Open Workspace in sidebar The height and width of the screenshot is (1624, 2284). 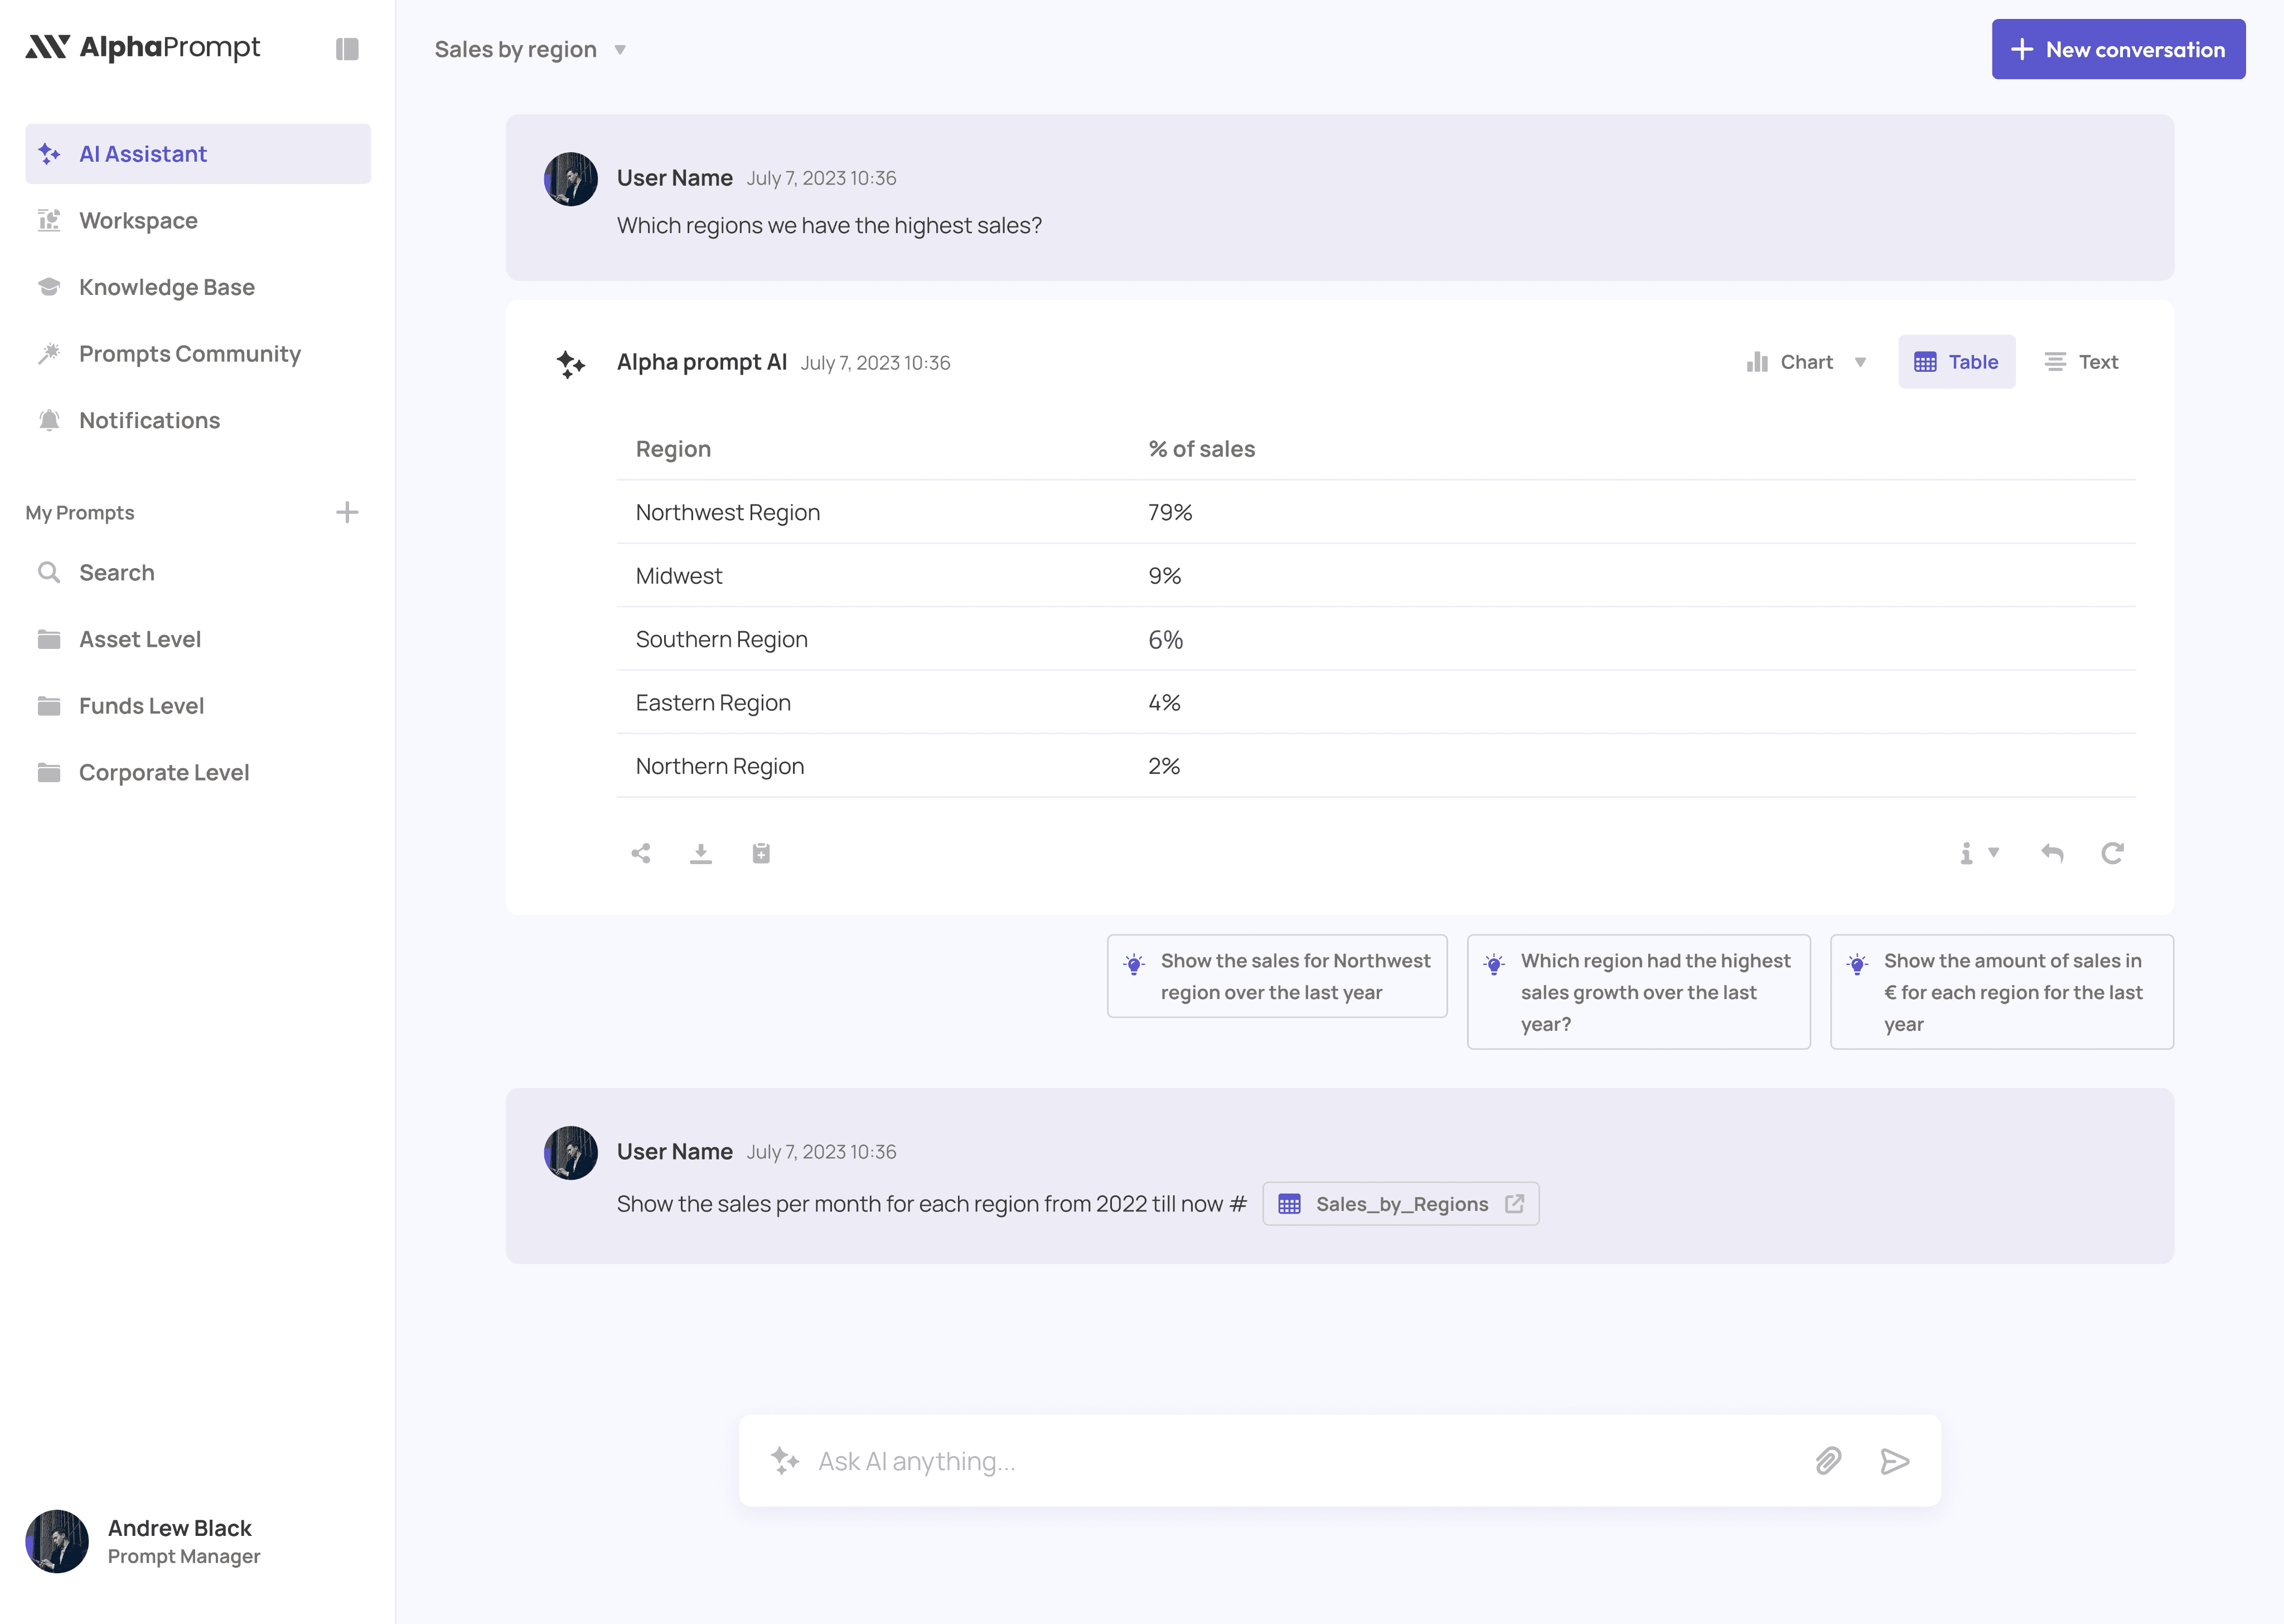[138, 220]
